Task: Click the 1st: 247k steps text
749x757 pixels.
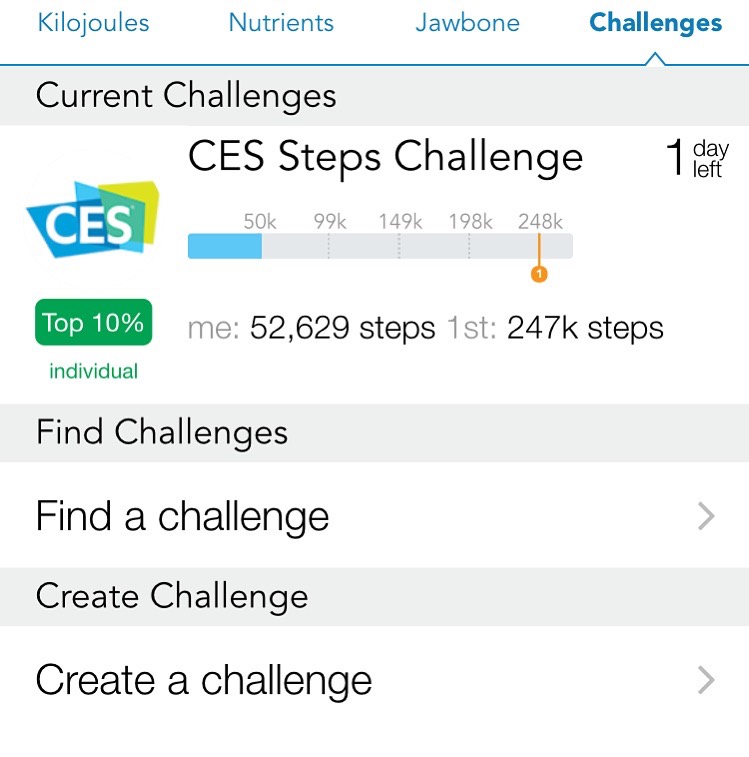Action: coord(555,328)
